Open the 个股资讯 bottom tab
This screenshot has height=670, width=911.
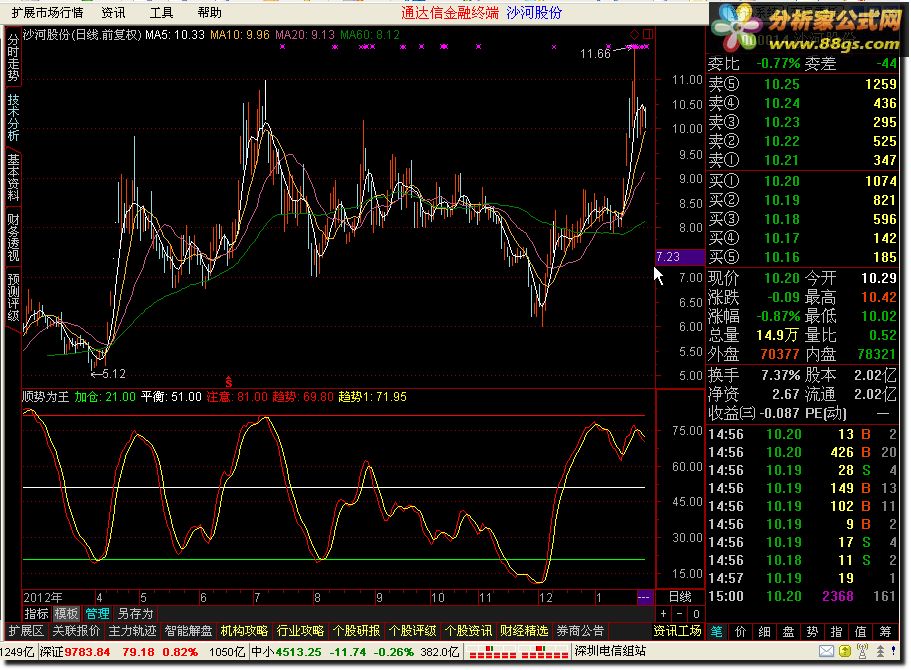pos(468,631)
